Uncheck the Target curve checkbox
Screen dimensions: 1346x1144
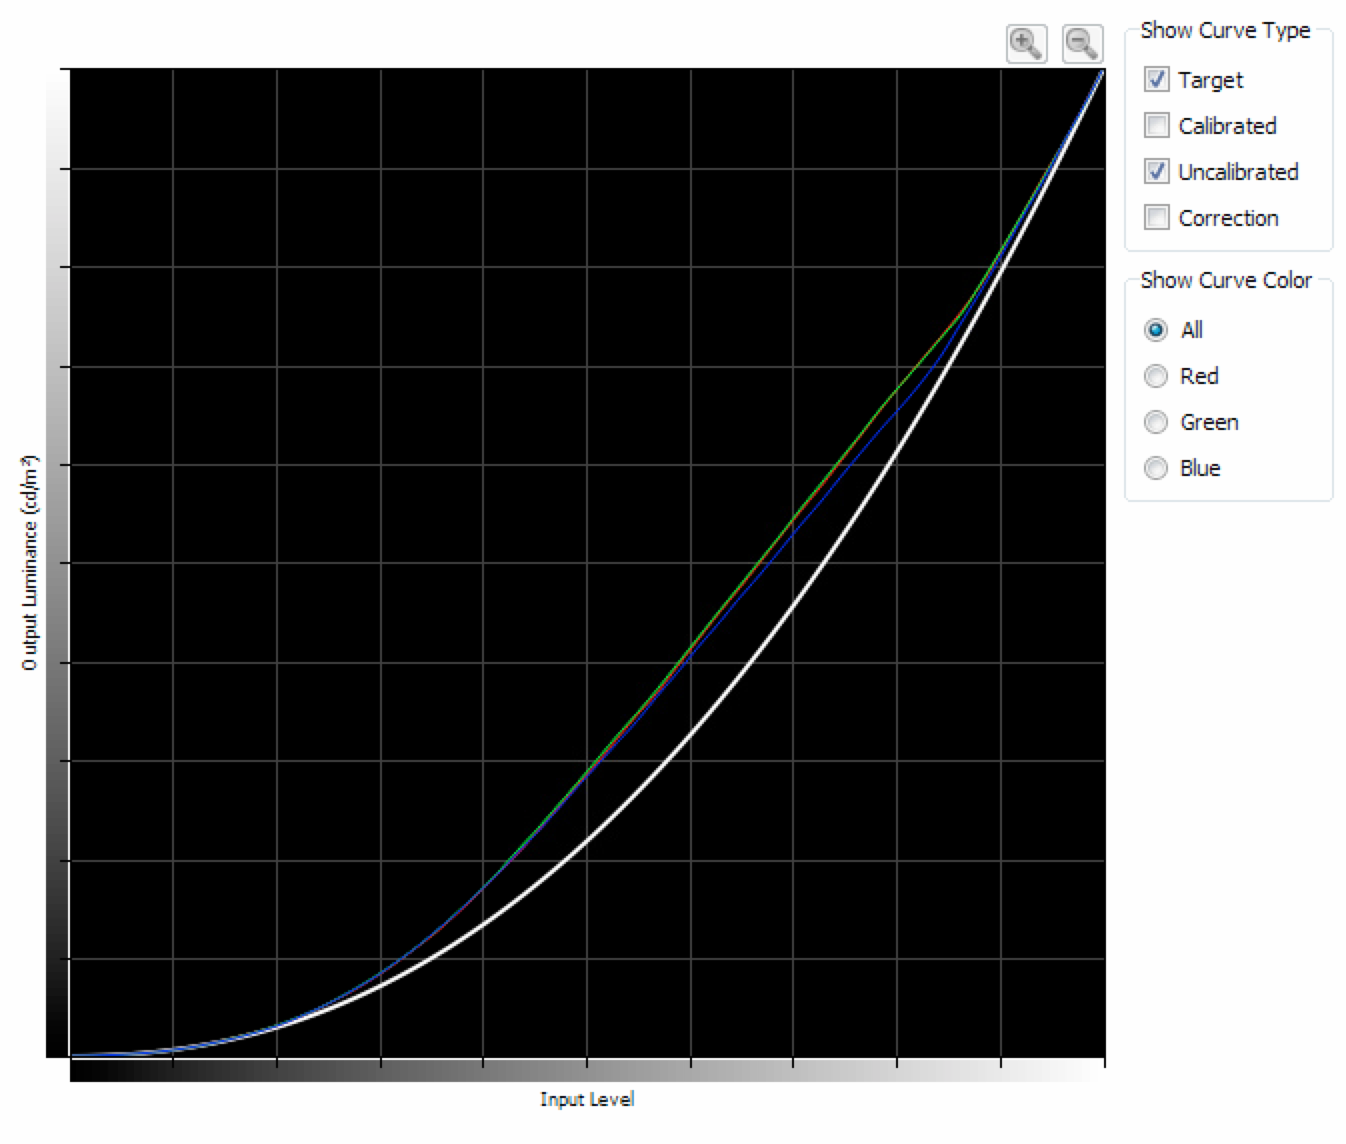tap(1157, 80)
